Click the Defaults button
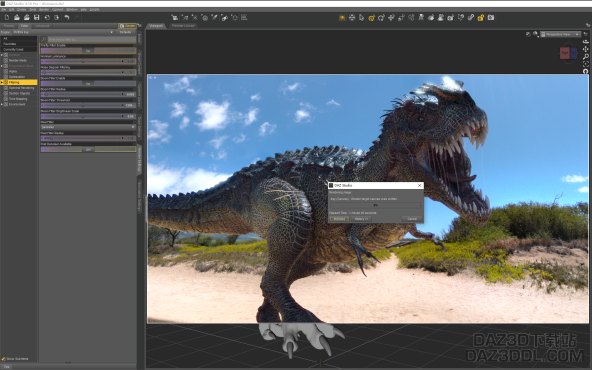The height and width of the screenshot is (370, 592). point(125,32)
